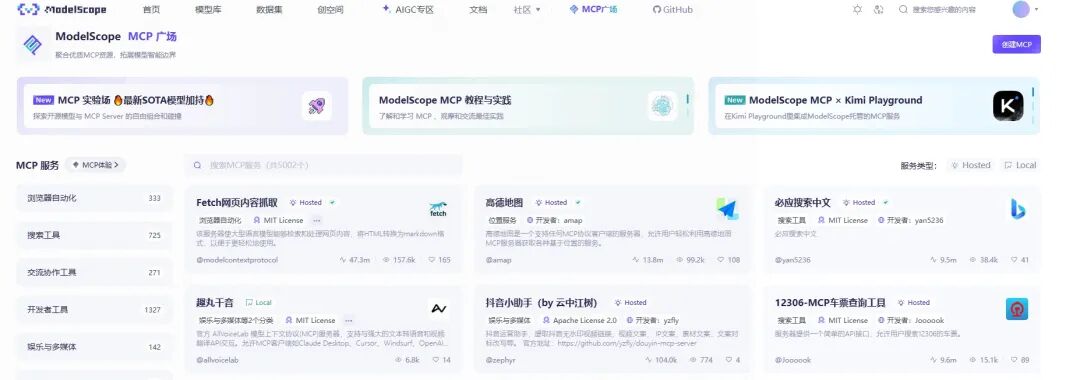Click the verified check badge on 必应搜索中文 card
This screenshot has height=380, width=1080.
click(x=885, y=202)
